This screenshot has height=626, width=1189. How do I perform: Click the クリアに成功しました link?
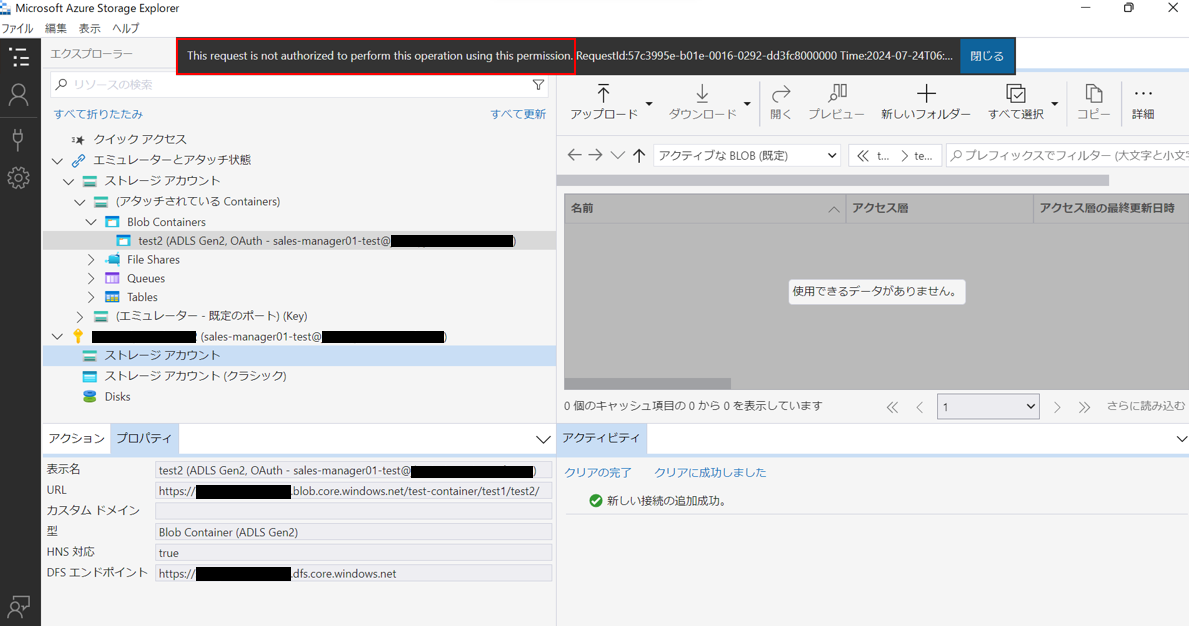pyautogui.click(x=710, y=472)
